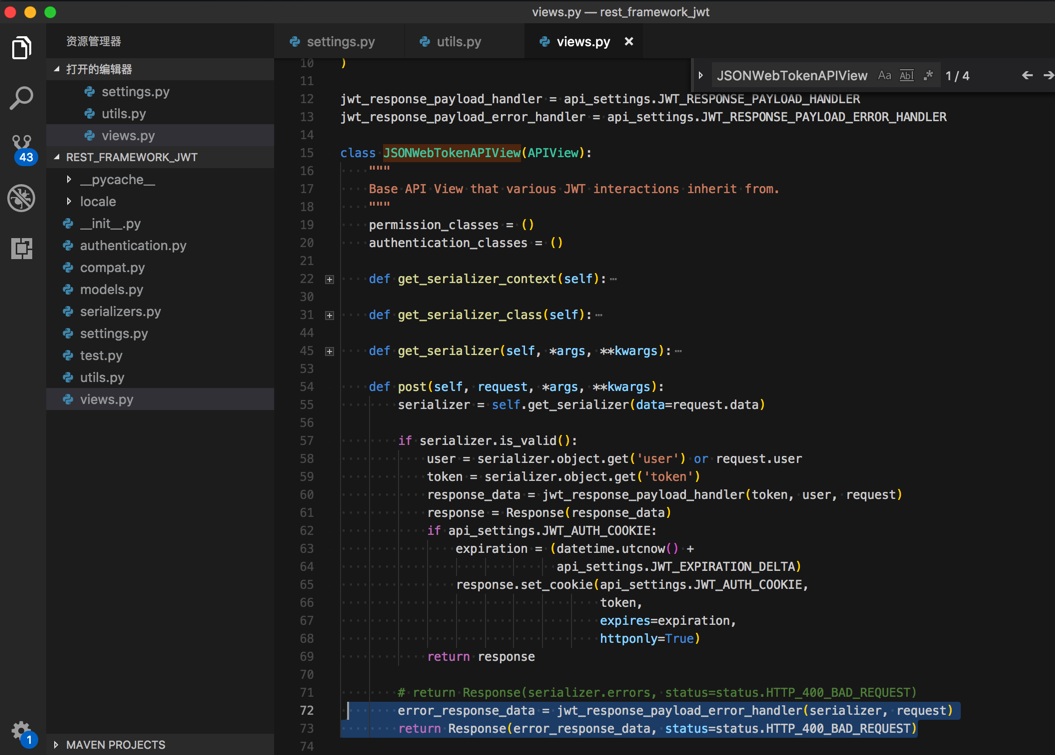This screenshot has width=1055, height=755.
Task: Open the Debug view icon
Action: [x=22, y=198]
